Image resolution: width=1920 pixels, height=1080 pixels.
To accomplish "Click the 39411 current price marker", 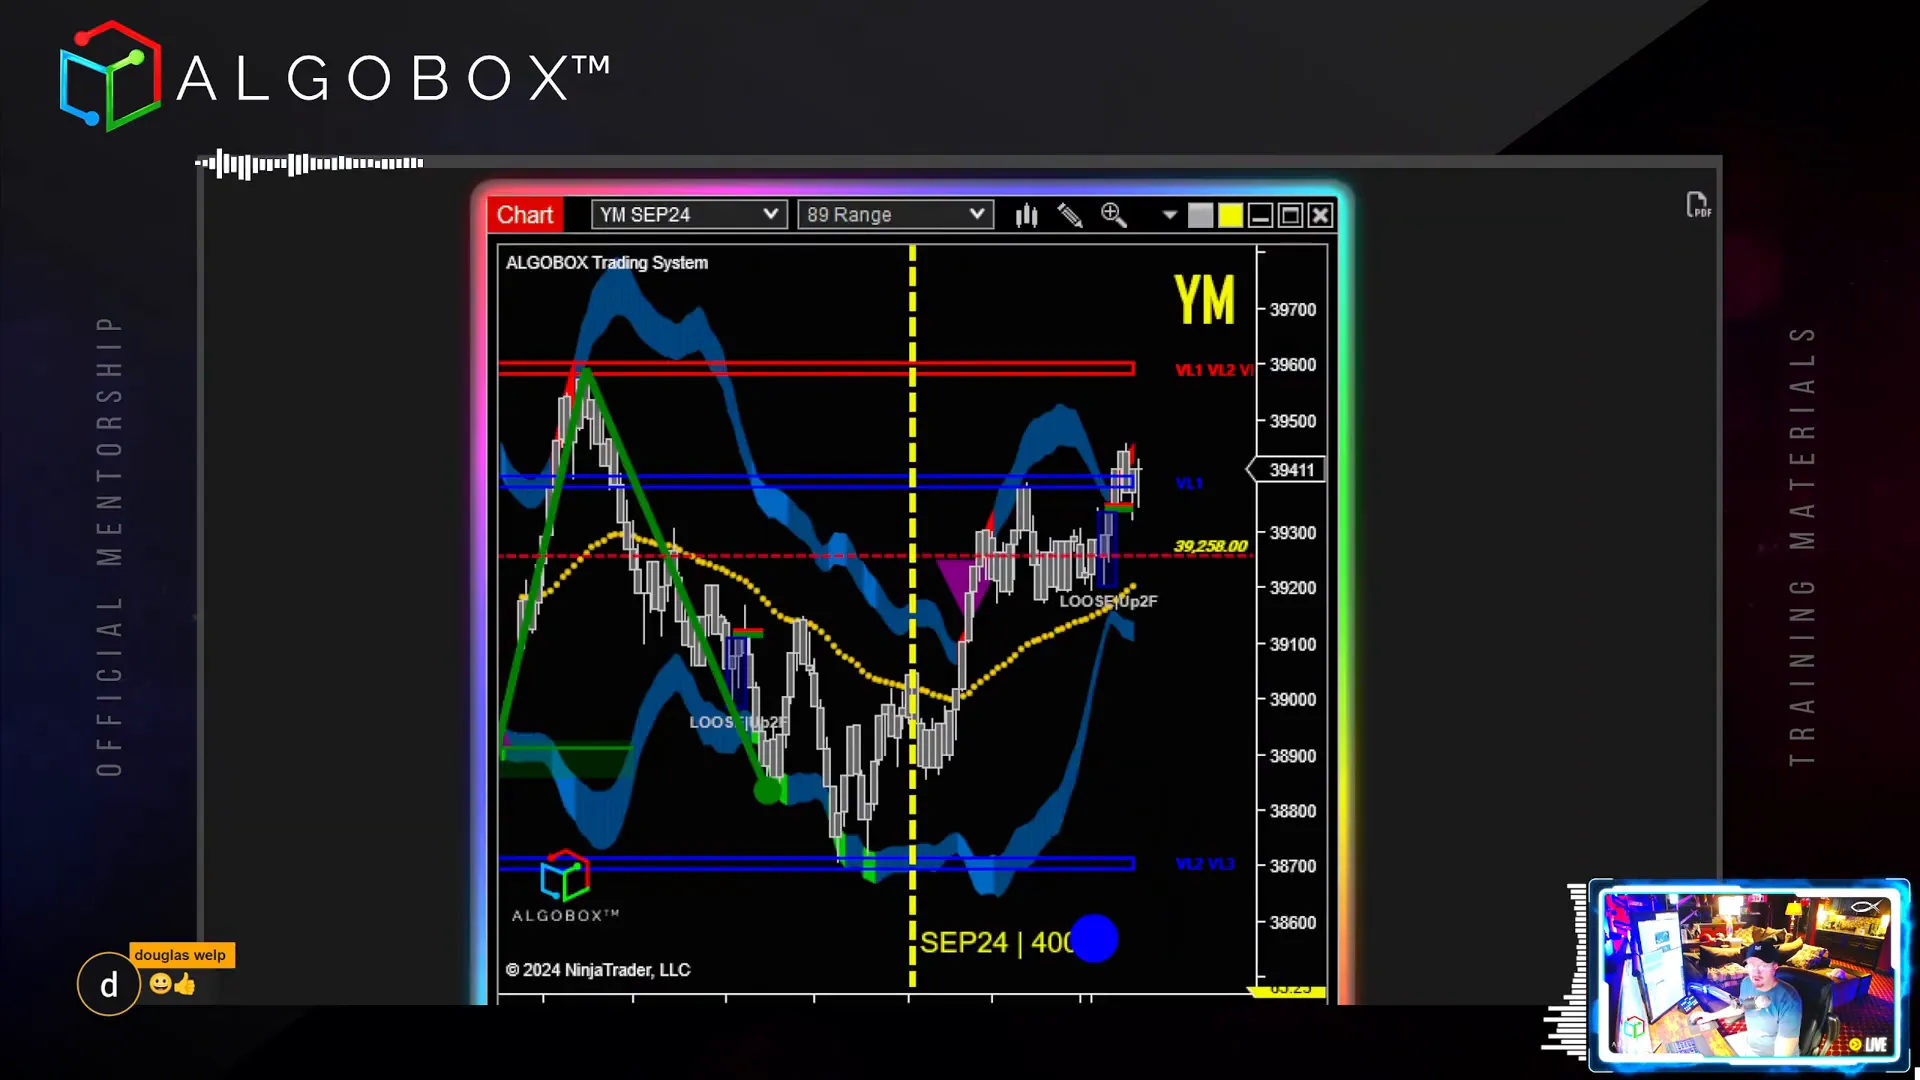I will (x=1287, y=470).
